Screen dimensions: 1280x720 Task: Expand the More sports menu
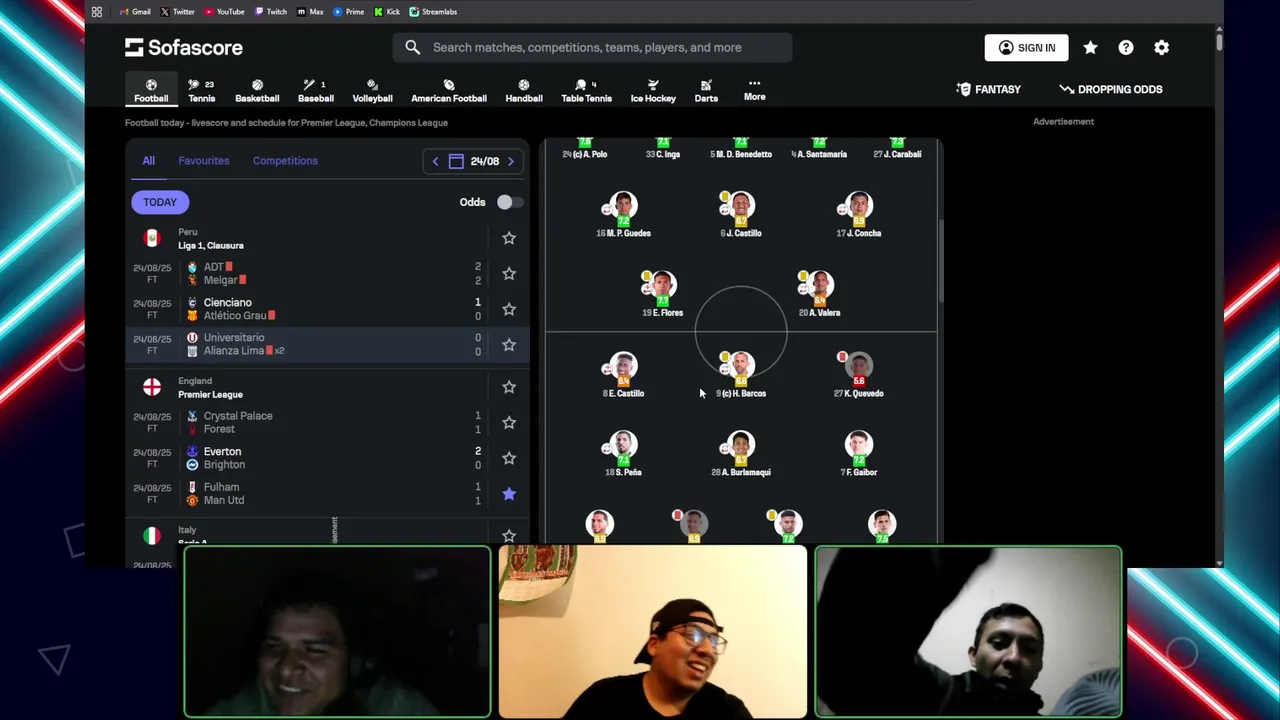(x=754, y=90)
